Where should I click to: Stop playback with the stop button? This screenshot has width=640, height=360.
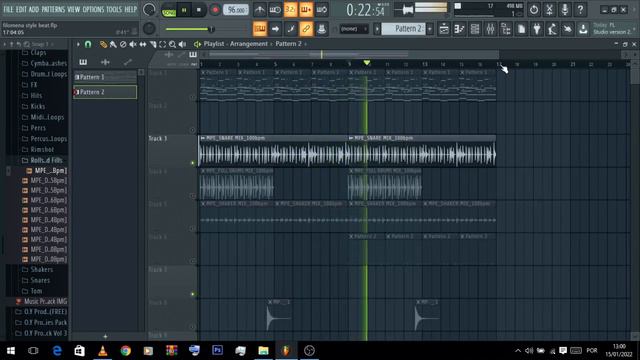(x=199, y=10)
